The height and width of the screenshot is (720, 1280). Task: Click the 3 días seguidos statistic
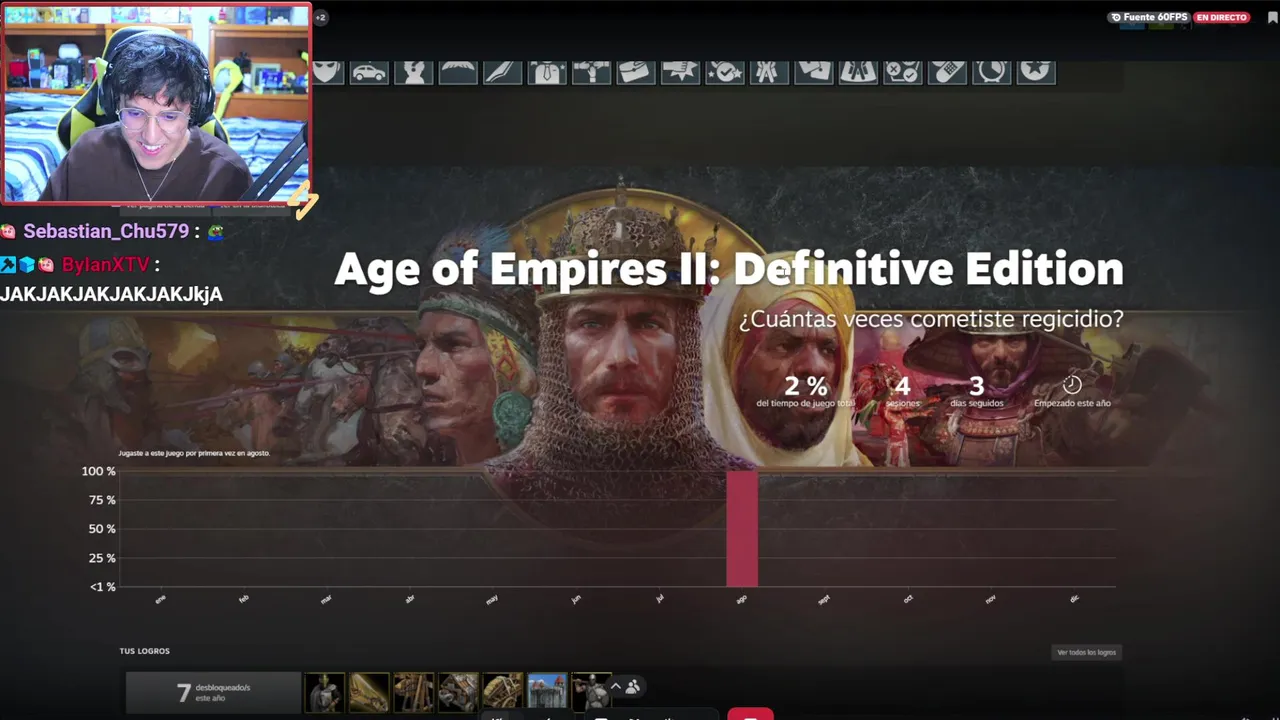click(977, 391)
